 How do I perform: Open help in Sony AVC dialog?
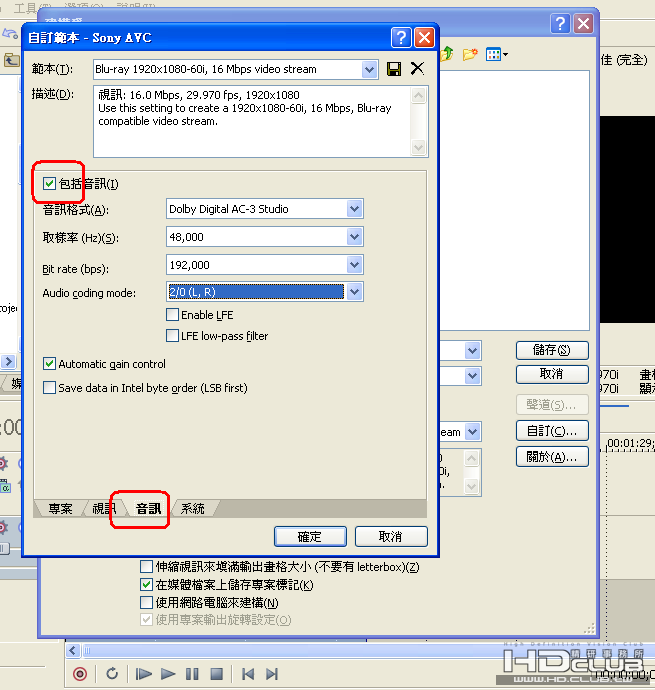tap(401, 37)
